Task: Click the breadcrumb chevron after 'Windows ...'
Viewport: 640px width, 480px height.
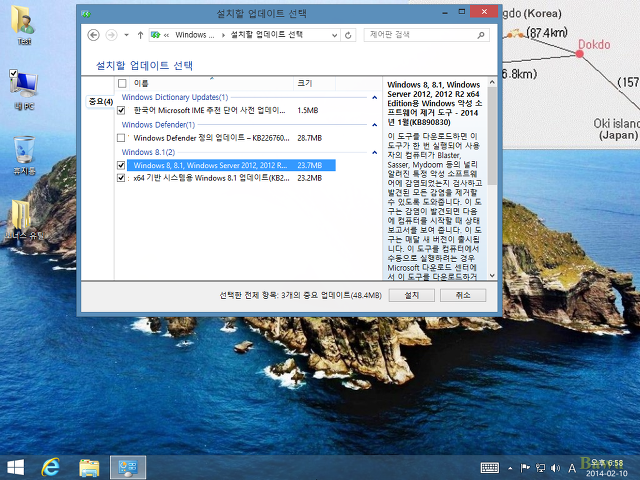Action: pos(223,36)
